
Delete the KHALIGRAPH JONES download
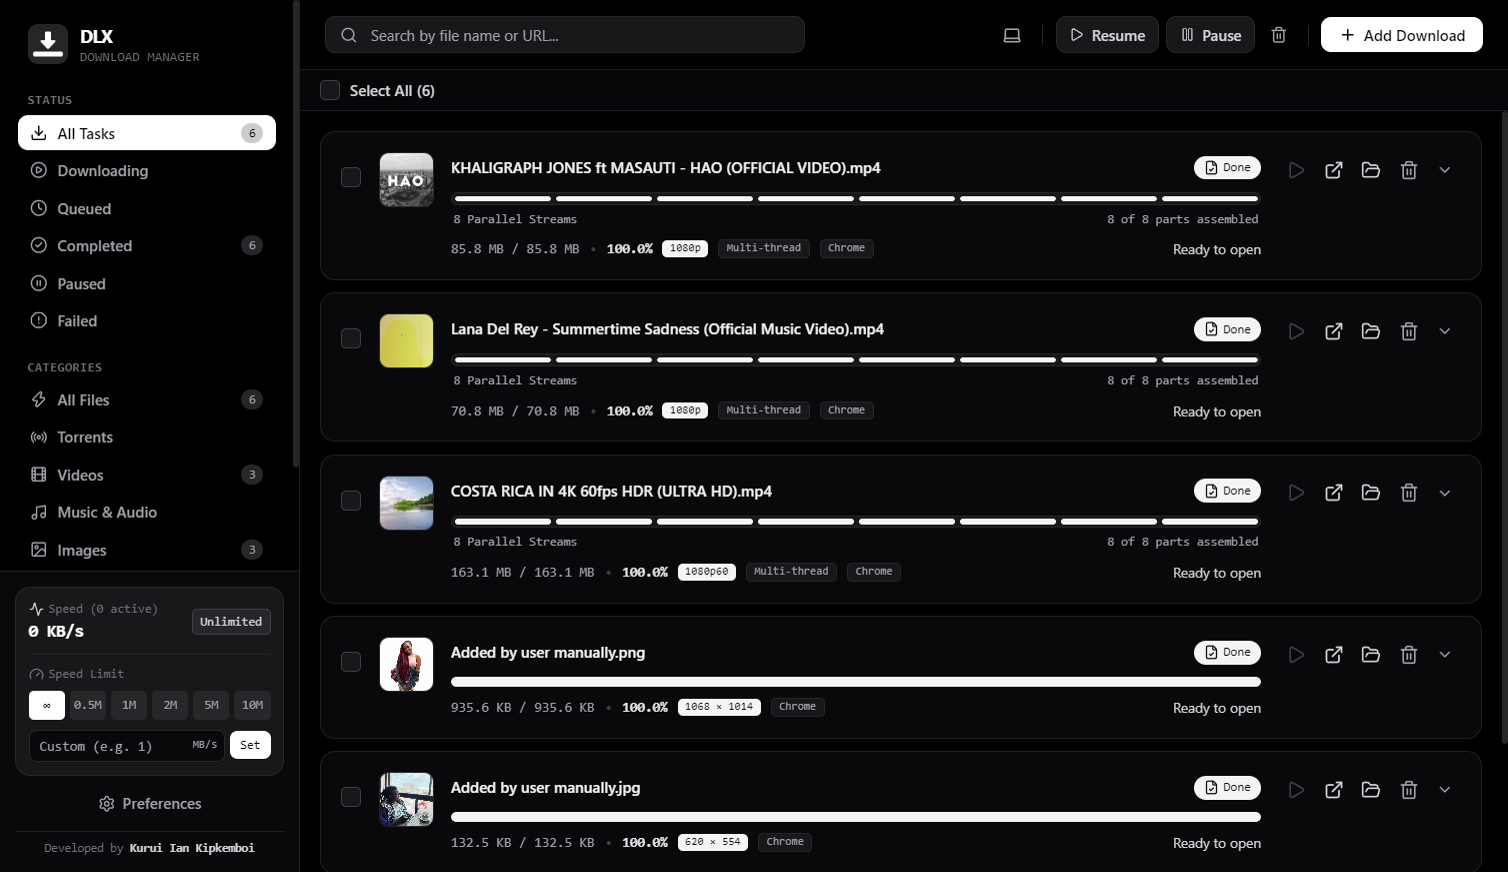(1409, 170)
